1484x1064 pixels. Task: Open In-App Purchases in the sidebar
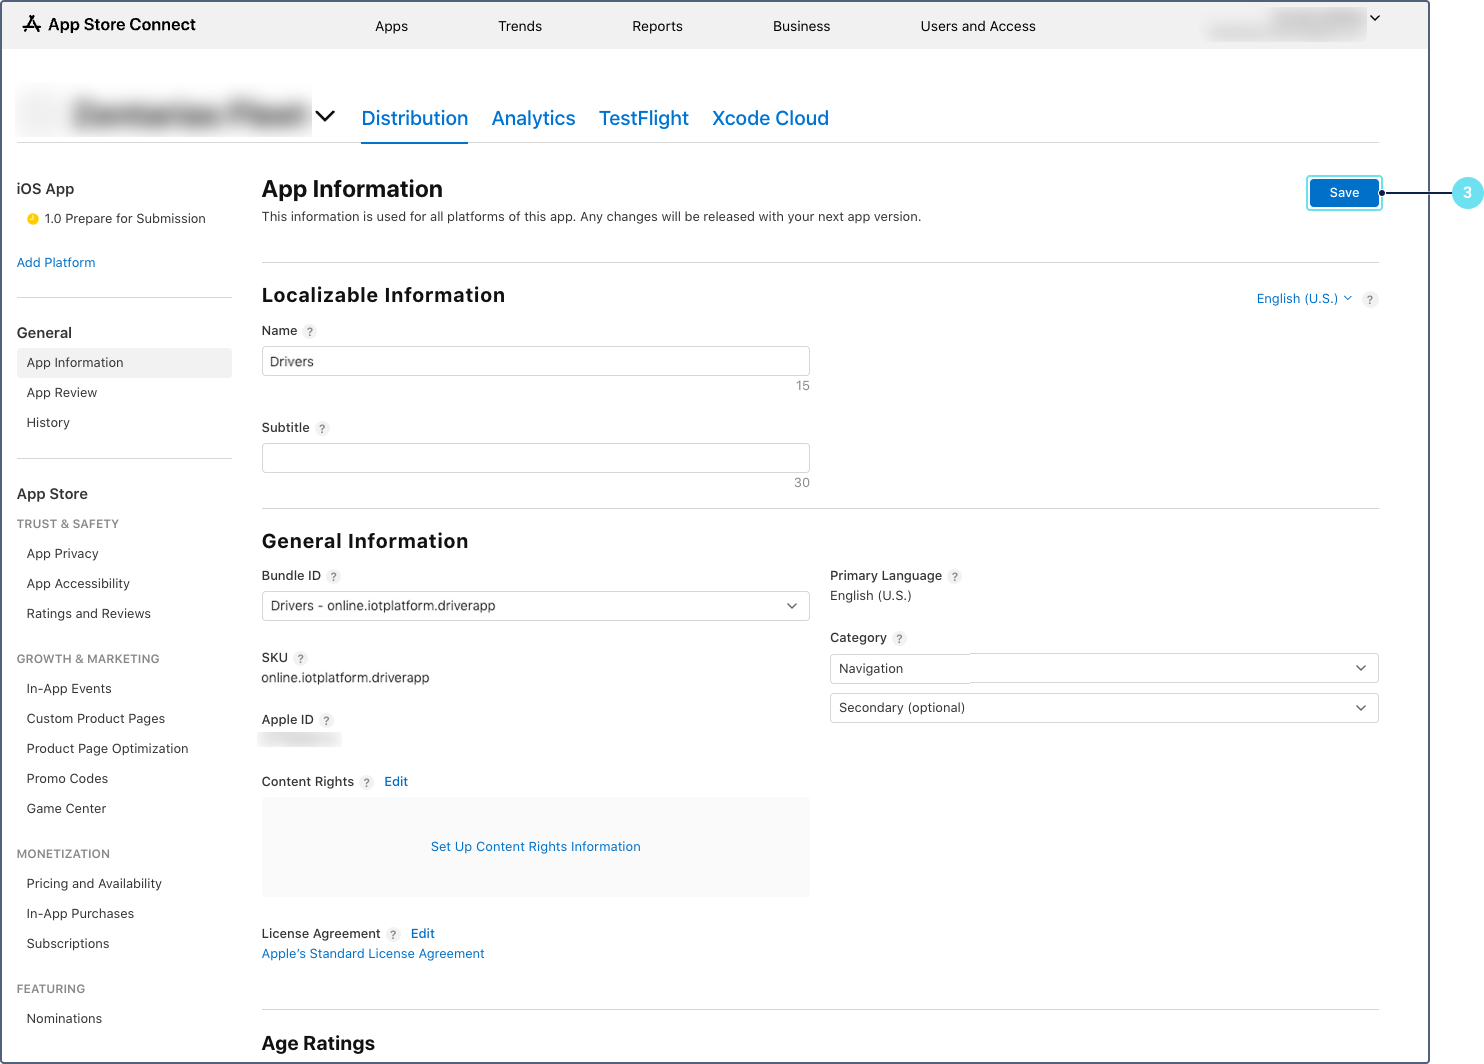pos(80,914)
